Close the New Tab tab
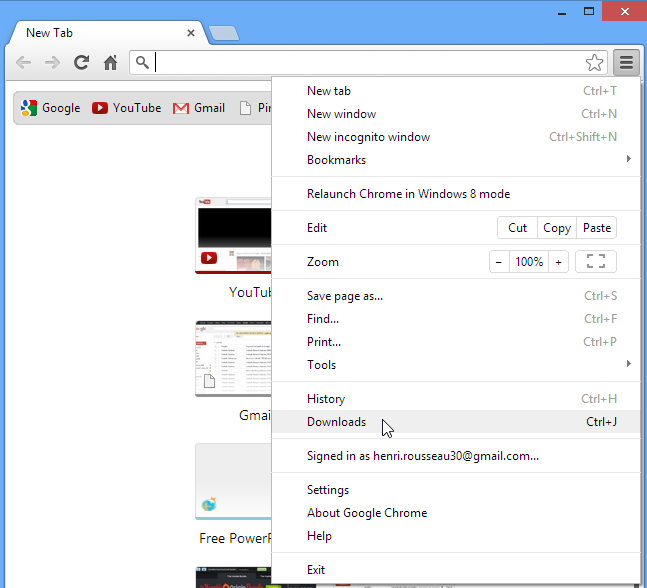The width and height of the screenshot is (647, 588). pos(191,33)
